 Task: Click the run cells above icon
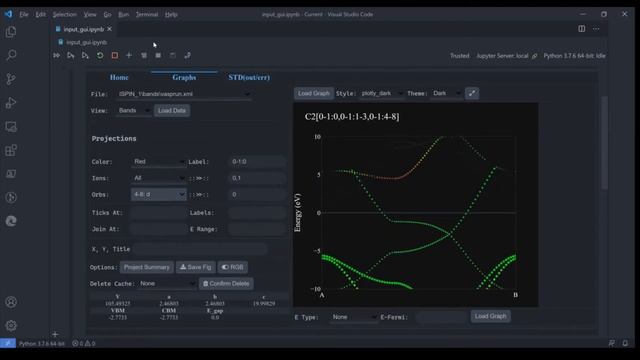71,55
